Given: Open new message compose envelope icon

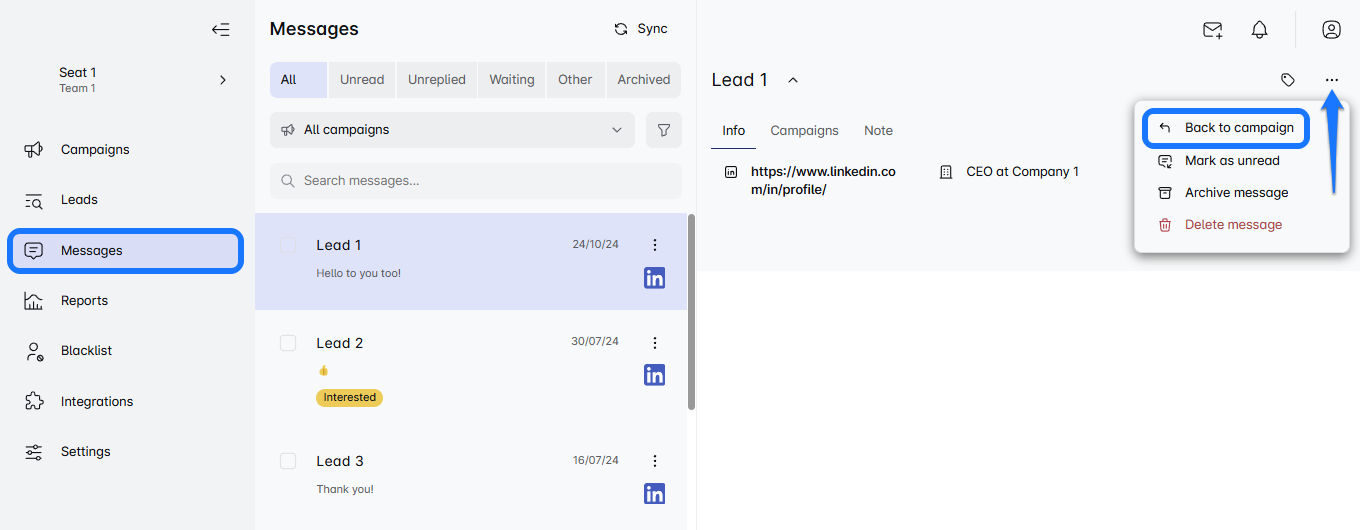Looking at the screenshot, I should point(1212,30).
